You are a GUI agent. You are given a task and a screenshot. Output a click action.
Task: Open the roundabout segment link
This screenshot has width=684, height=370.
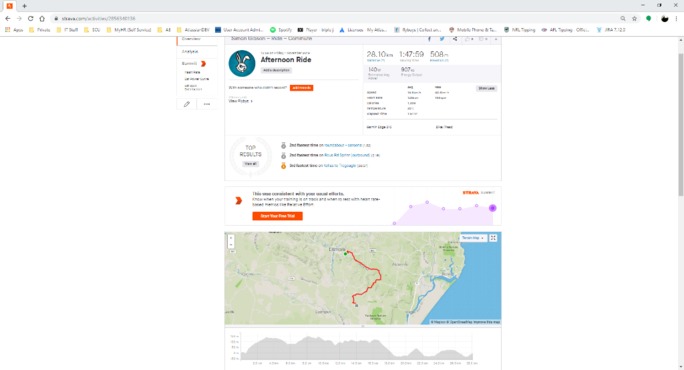pos(343,145)
